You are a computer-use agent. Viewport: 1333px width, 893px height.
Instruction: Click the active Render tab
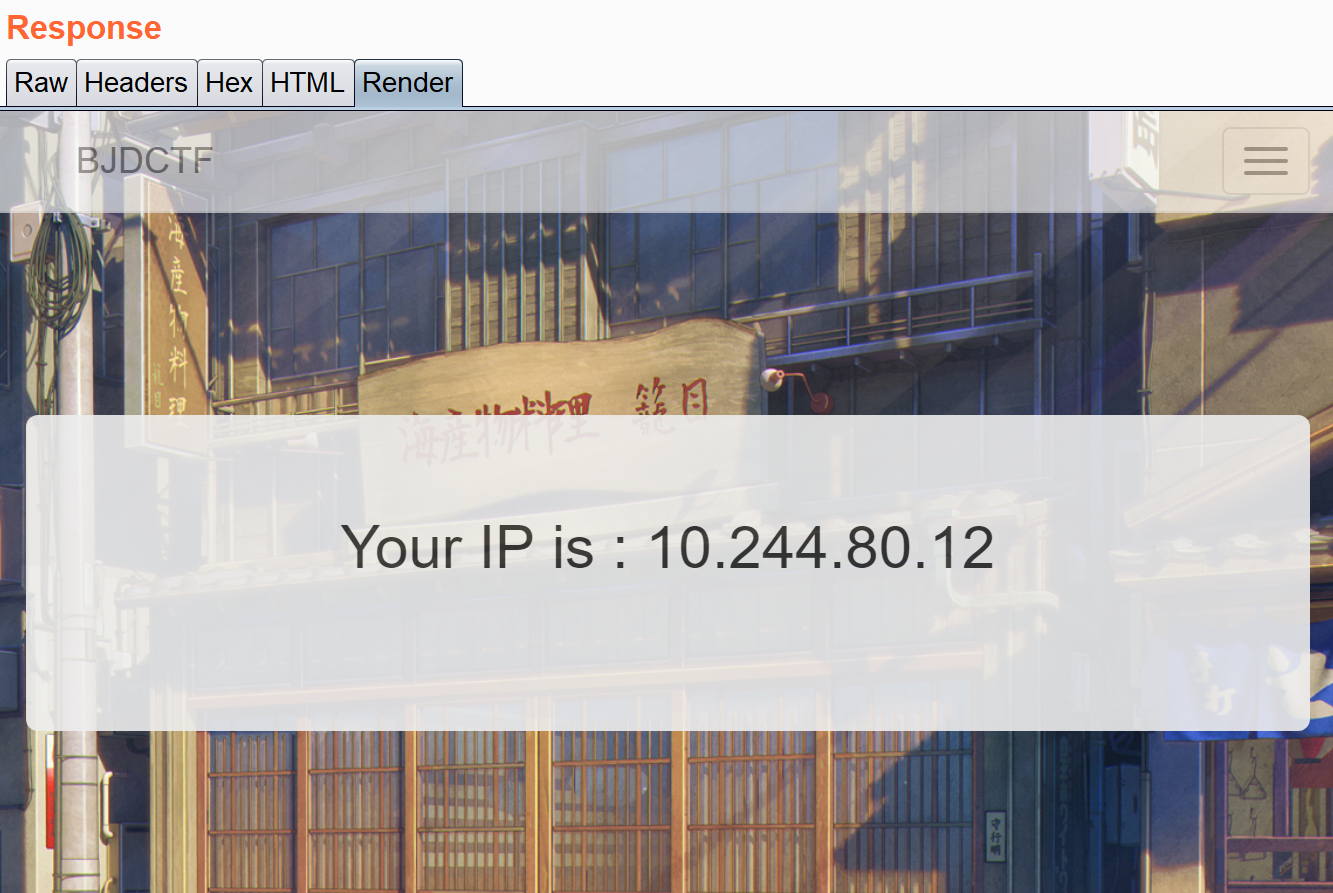tap(408, 82)
